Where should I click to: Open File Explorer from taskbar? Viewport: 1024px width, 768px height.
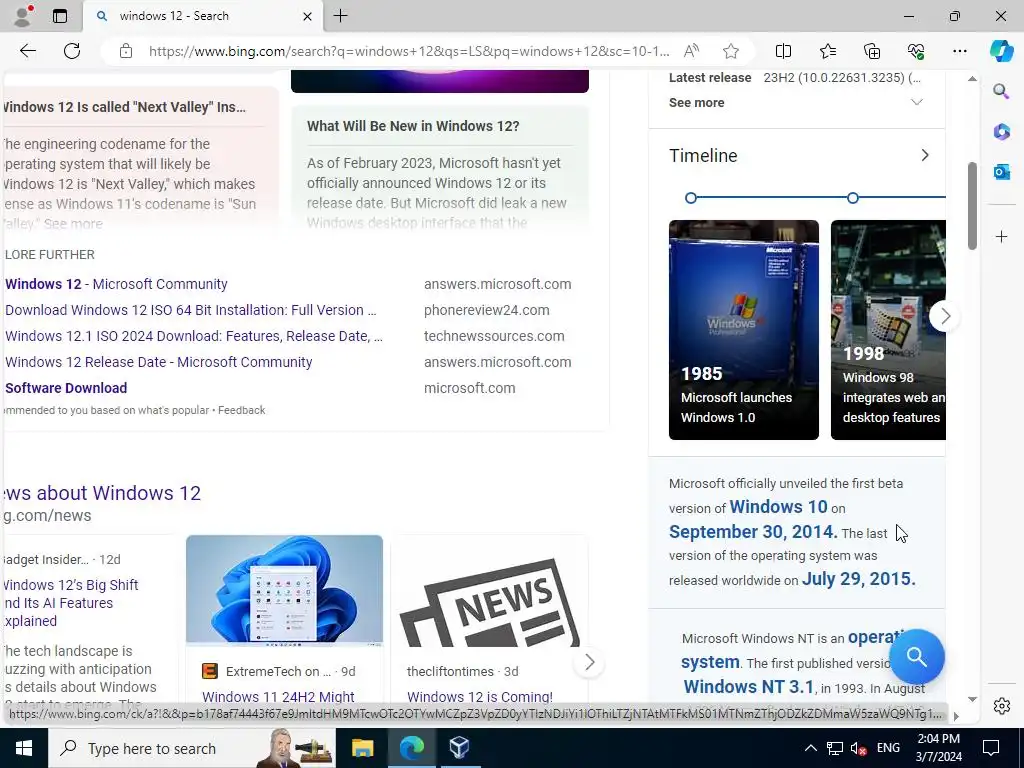362,748
